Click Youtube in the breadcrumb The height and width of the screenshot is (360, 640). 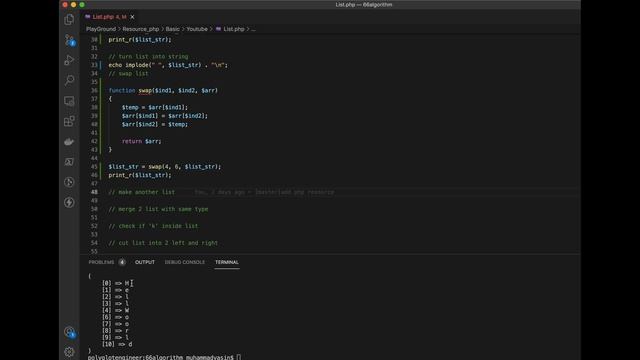(x=197, y=29)
